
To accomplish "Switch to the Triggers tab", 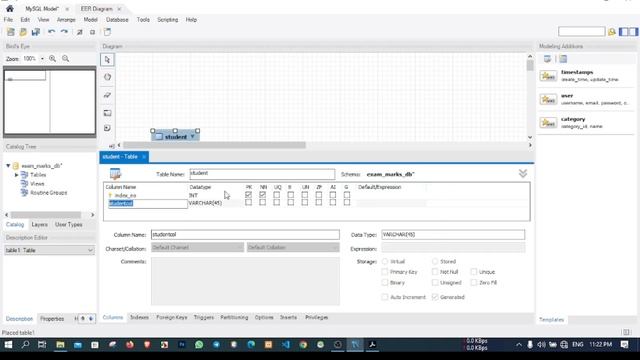I will pos(204,317).
